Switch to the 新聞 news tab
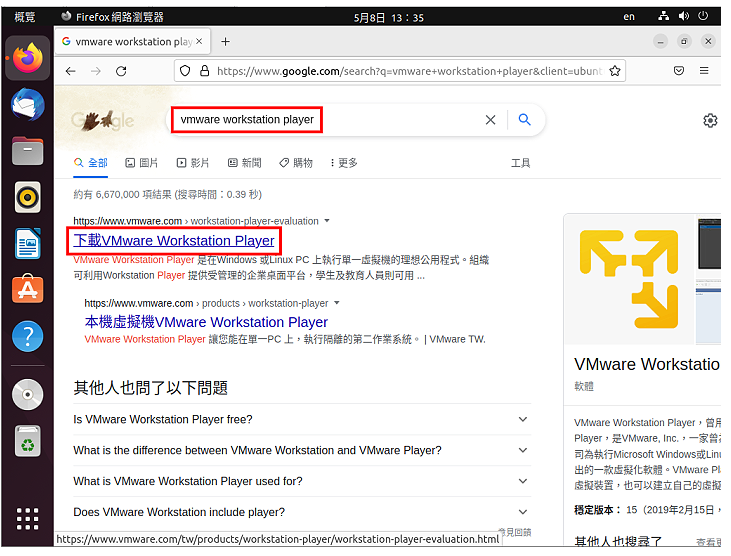 [x=245, y=163]
